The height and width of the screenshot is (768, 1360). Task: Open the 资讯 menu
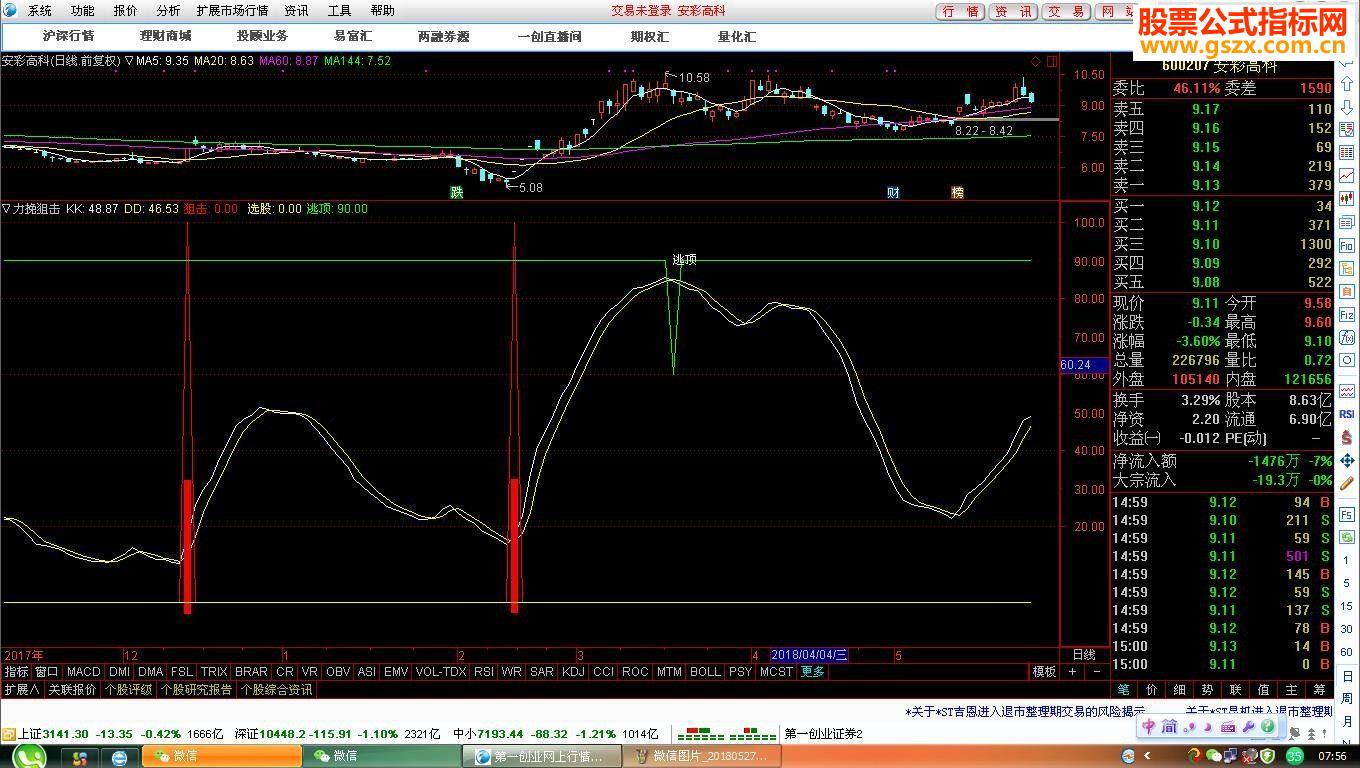click(296, 11)
